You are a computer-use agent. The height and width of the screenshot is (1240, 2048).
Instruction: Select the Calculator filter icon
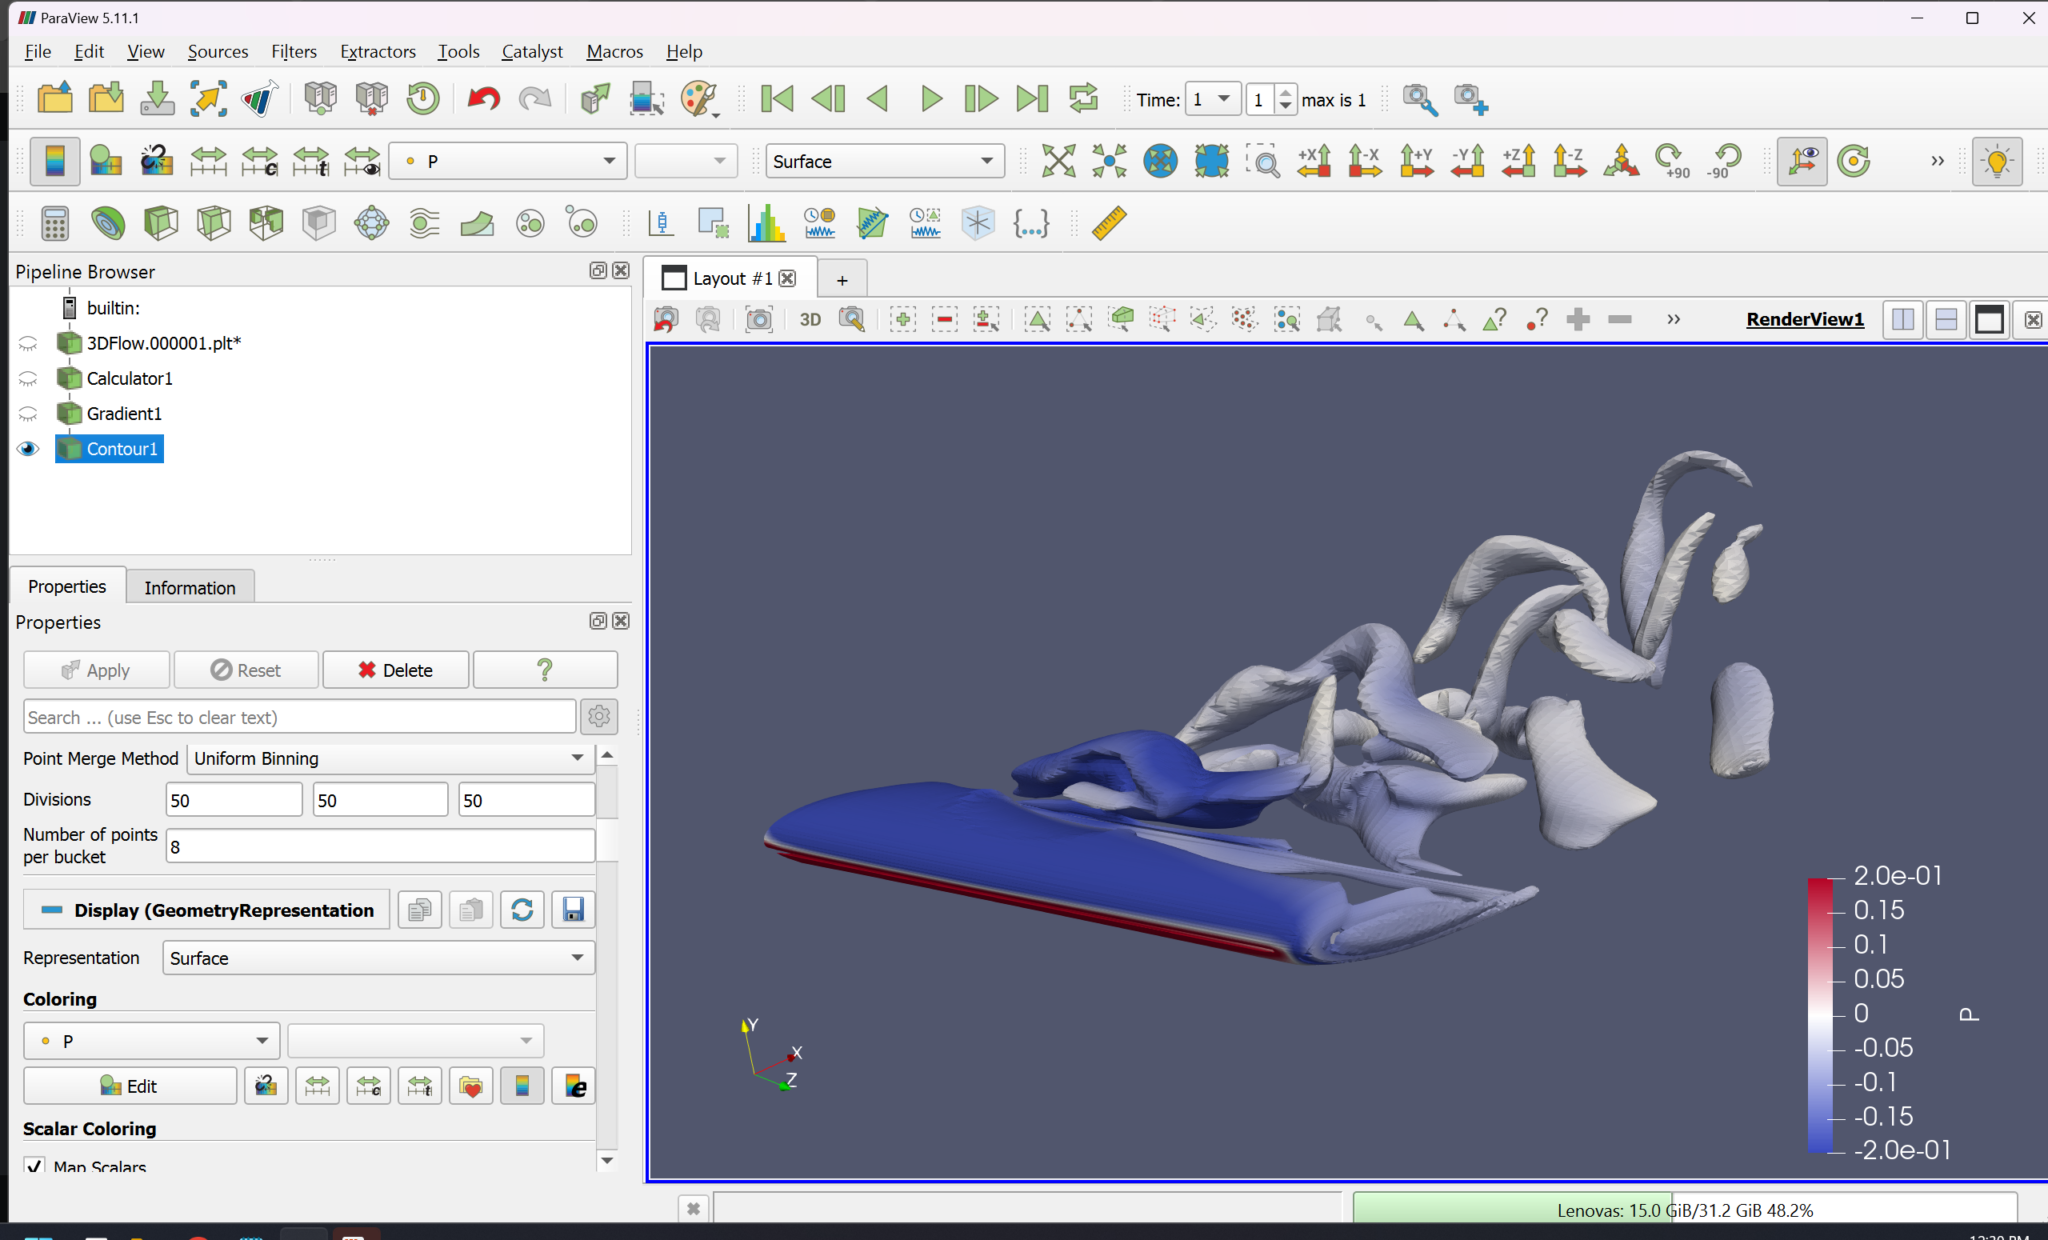point(55,222)
